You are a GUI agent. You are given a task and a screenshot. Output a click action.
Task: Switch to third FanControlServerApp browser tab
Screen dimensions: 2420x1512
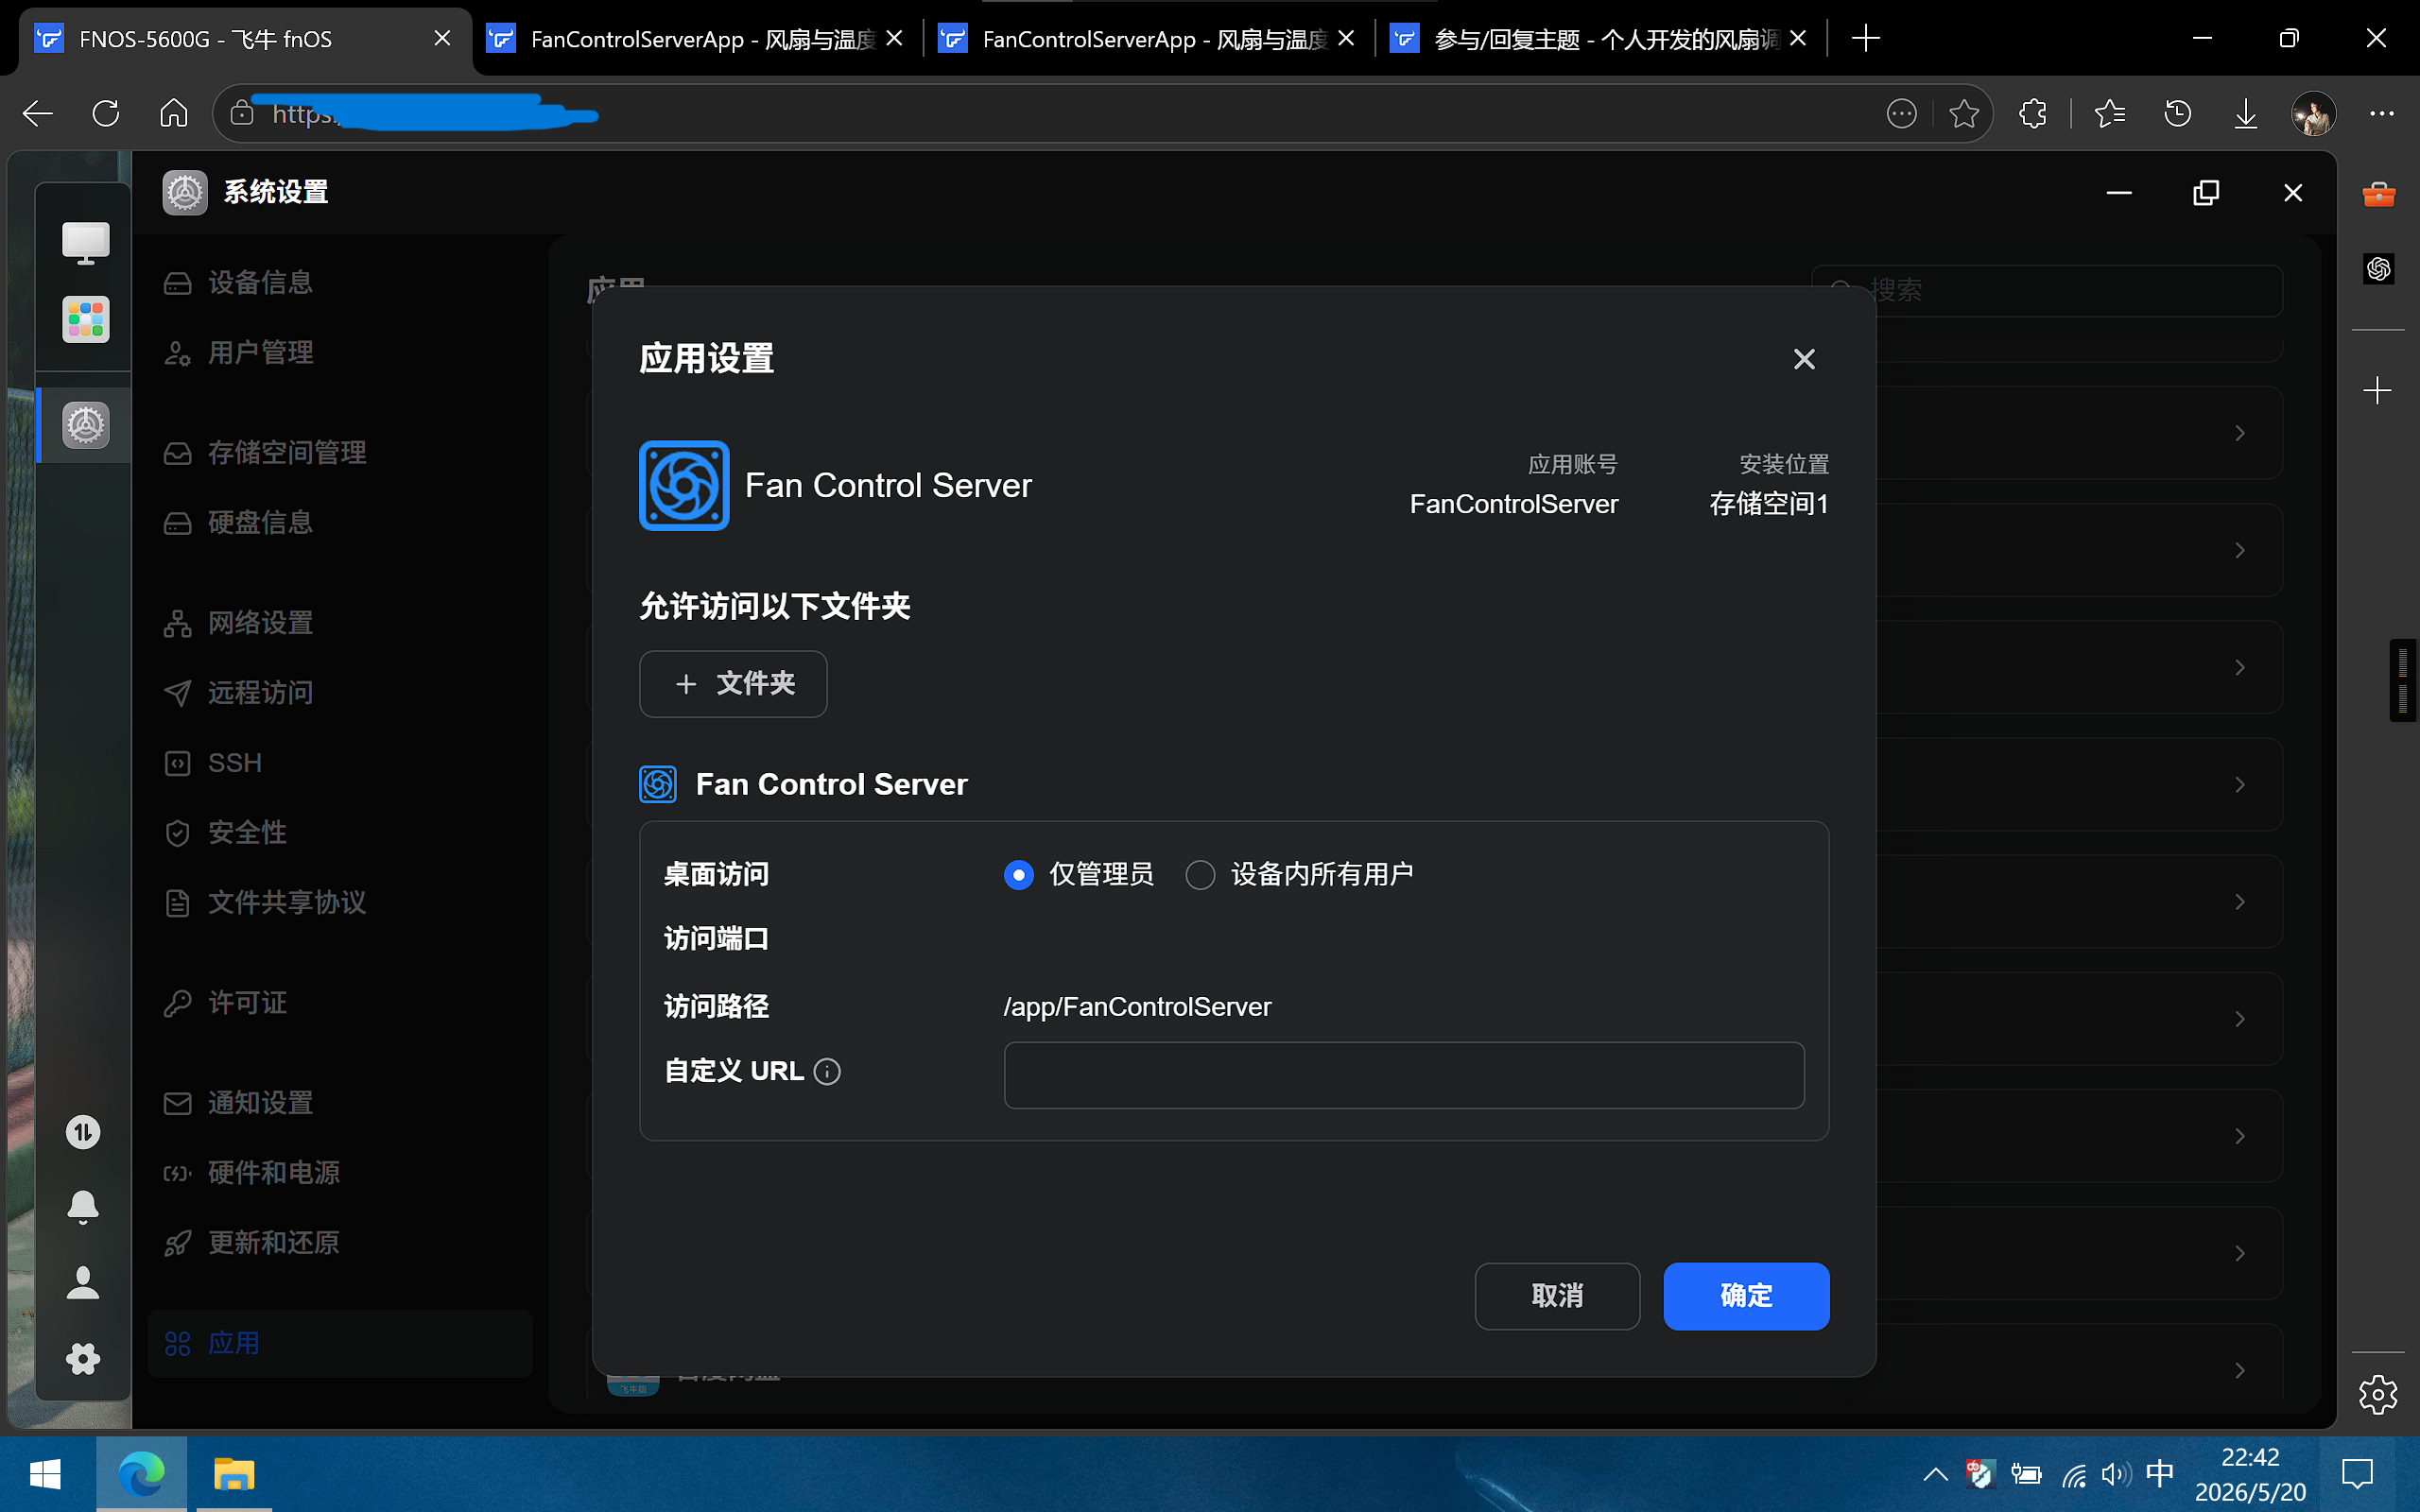[1148, 39]
